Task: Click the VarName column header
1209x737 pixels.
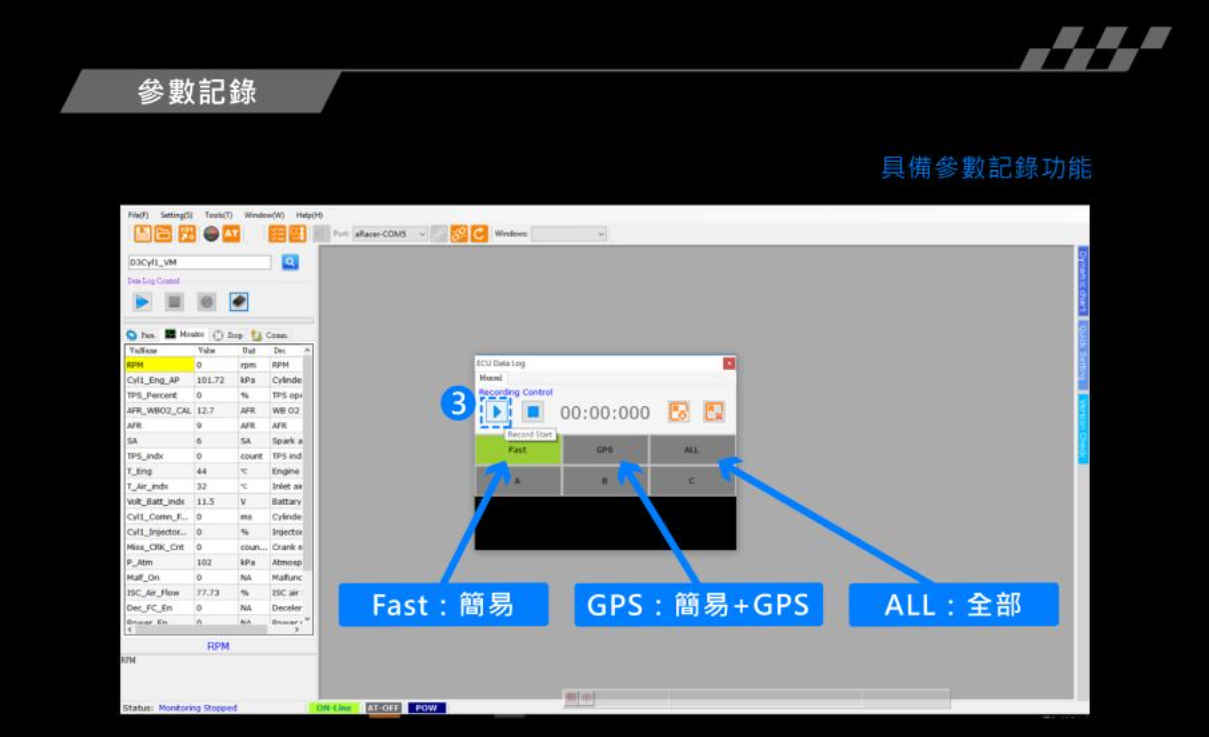Action: click(160, 351)
